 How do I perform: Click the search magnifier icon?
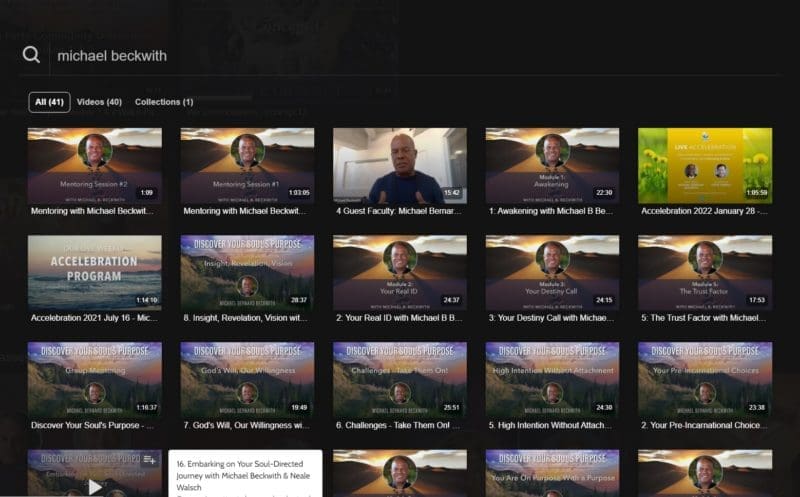tap(31, 54)
